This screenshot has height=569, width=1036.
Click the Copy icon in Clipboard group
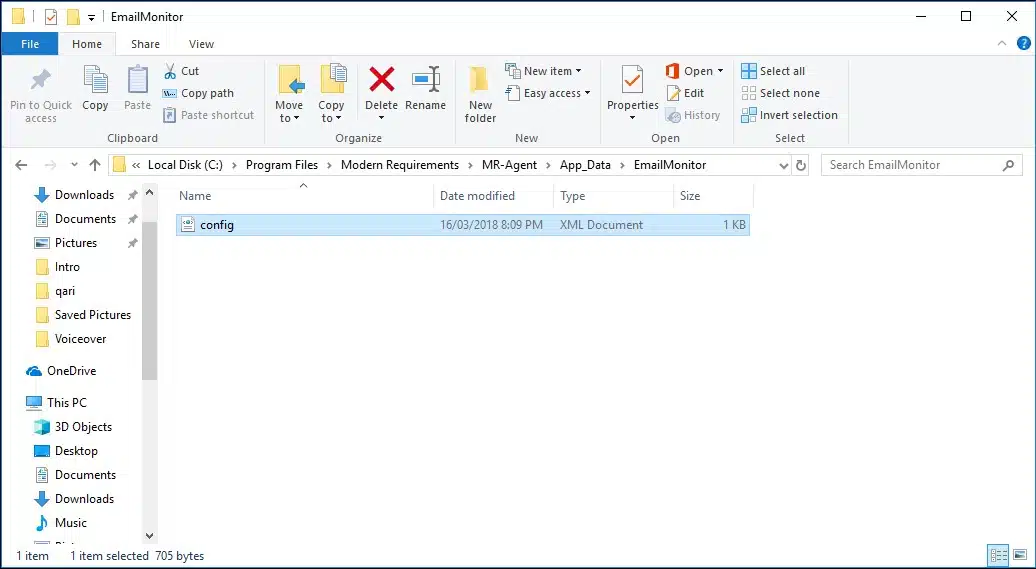click(95, 88)
